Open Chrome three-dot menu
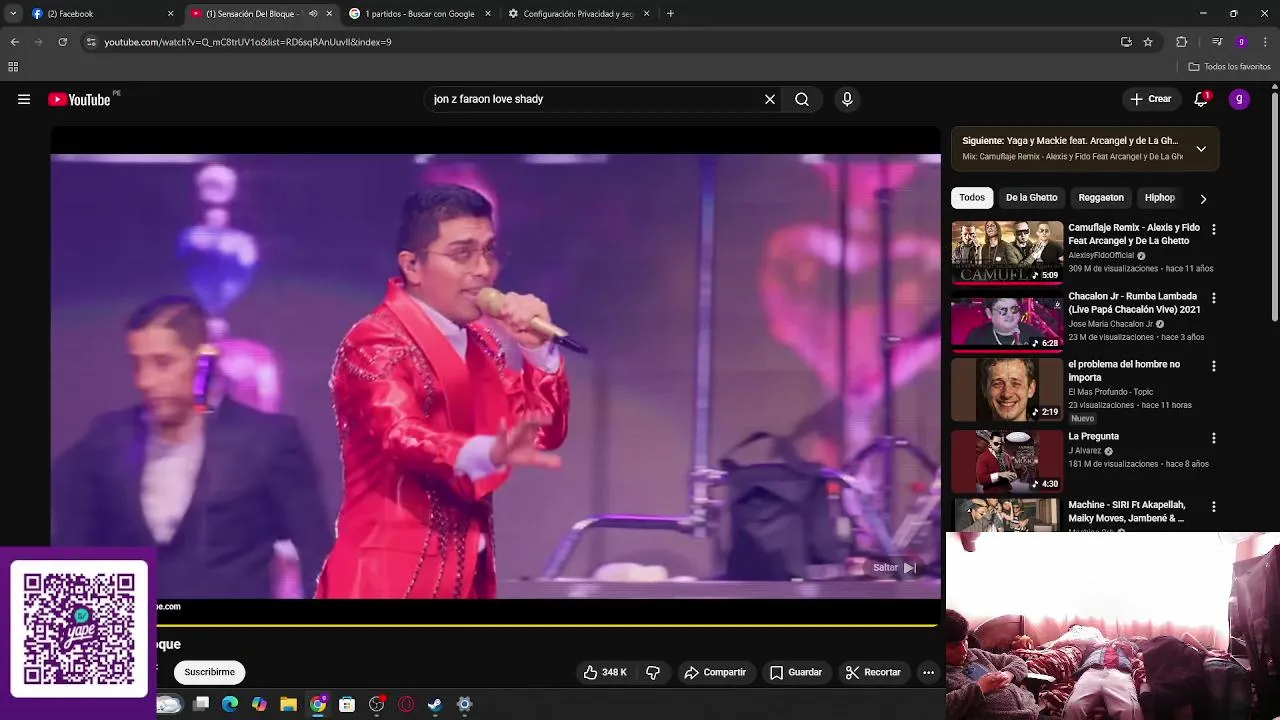Viewport: 1280px width, 720px height. [1266, 42]
